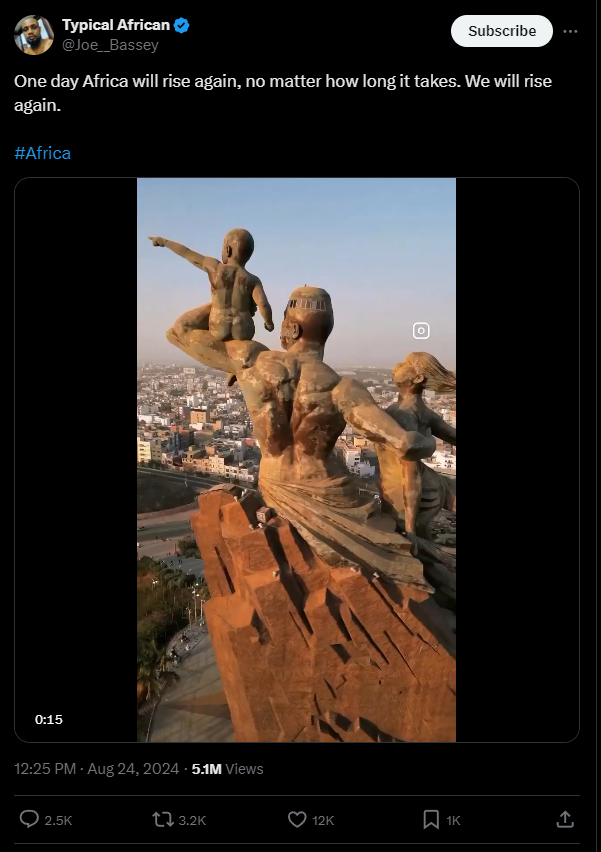Open the @Joe__Bassey handle link
This screenshot has width=601, height=852.
click(x=110, y=45)
